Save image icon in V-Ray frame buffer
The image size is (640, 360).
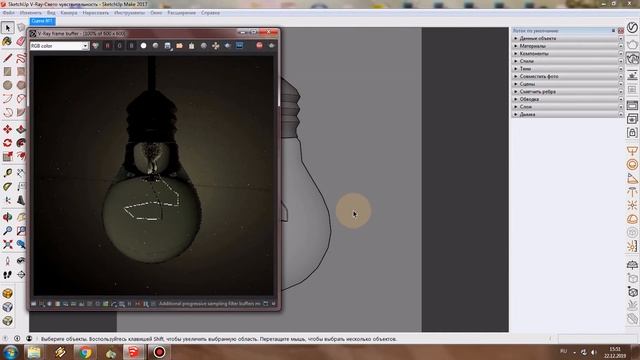point(167,46)
